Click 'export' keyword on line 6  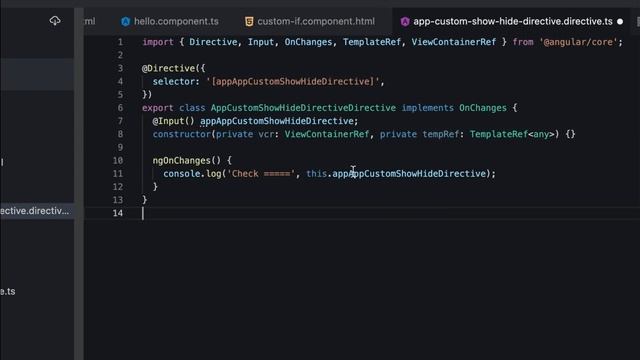pyautogui.click(x=158, y=108)
